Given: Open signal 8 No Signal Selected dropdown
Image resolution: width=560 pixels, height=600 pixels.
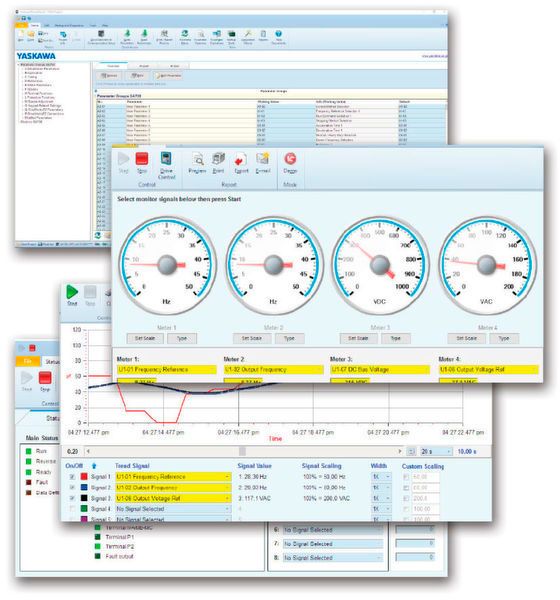Looking at the screenshot, I should [x=333, y=558].
